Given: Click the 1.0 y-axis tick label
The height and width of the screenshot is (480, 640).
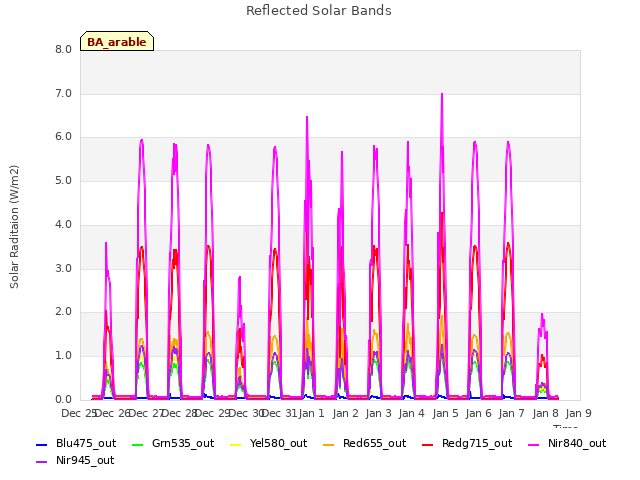Looking at the screenshot, I should click(63, 356).
